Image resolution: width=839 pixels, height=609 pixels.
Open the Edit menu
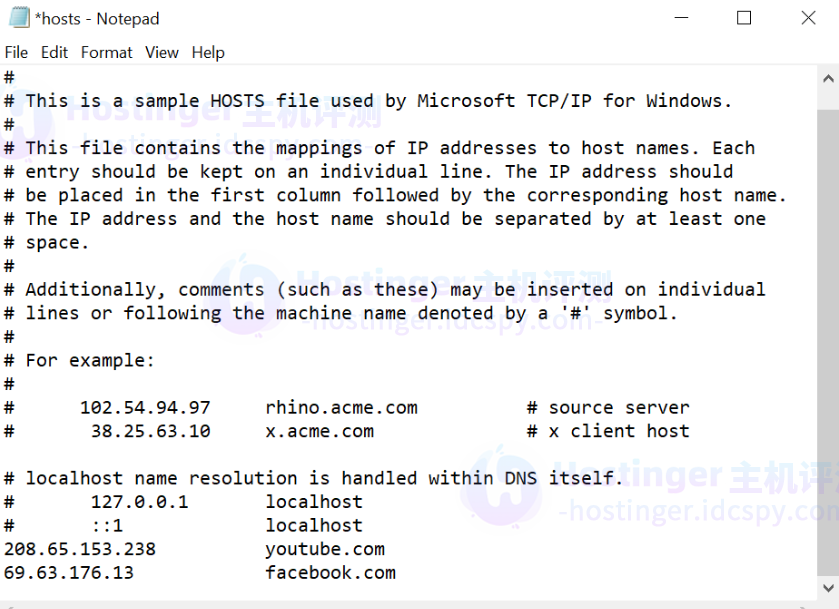(x=54, y=52)
